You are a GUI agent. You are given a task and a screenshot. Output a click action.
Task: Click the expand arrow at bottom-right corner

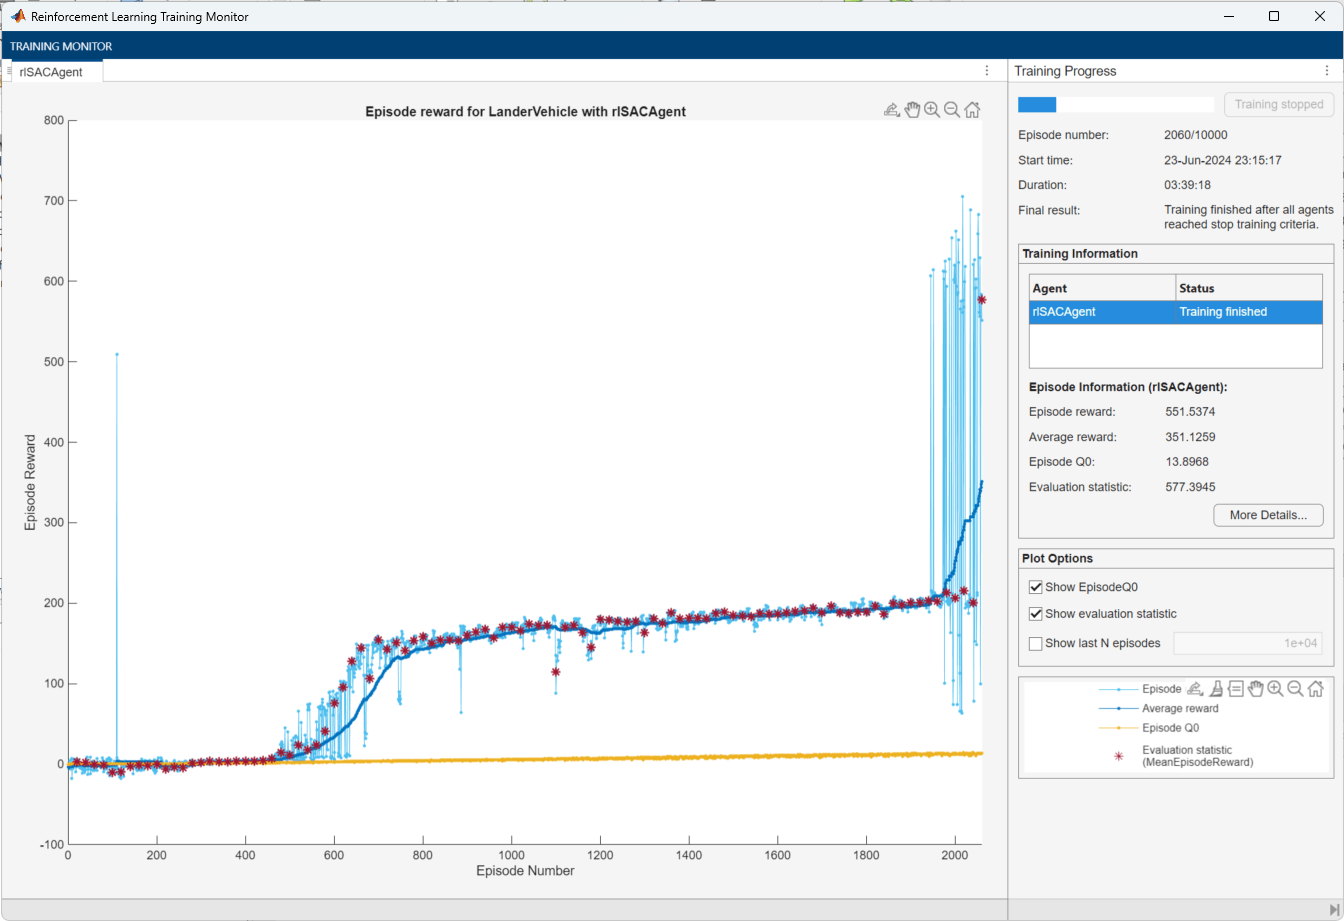[1334, 909]
